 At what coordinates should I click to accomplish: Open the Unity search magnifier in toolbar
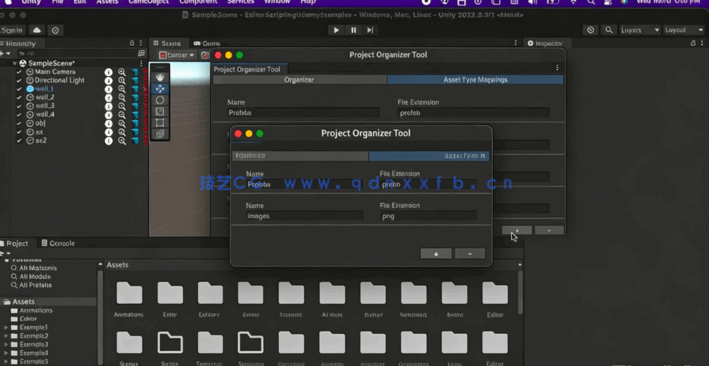coord(609,30)
